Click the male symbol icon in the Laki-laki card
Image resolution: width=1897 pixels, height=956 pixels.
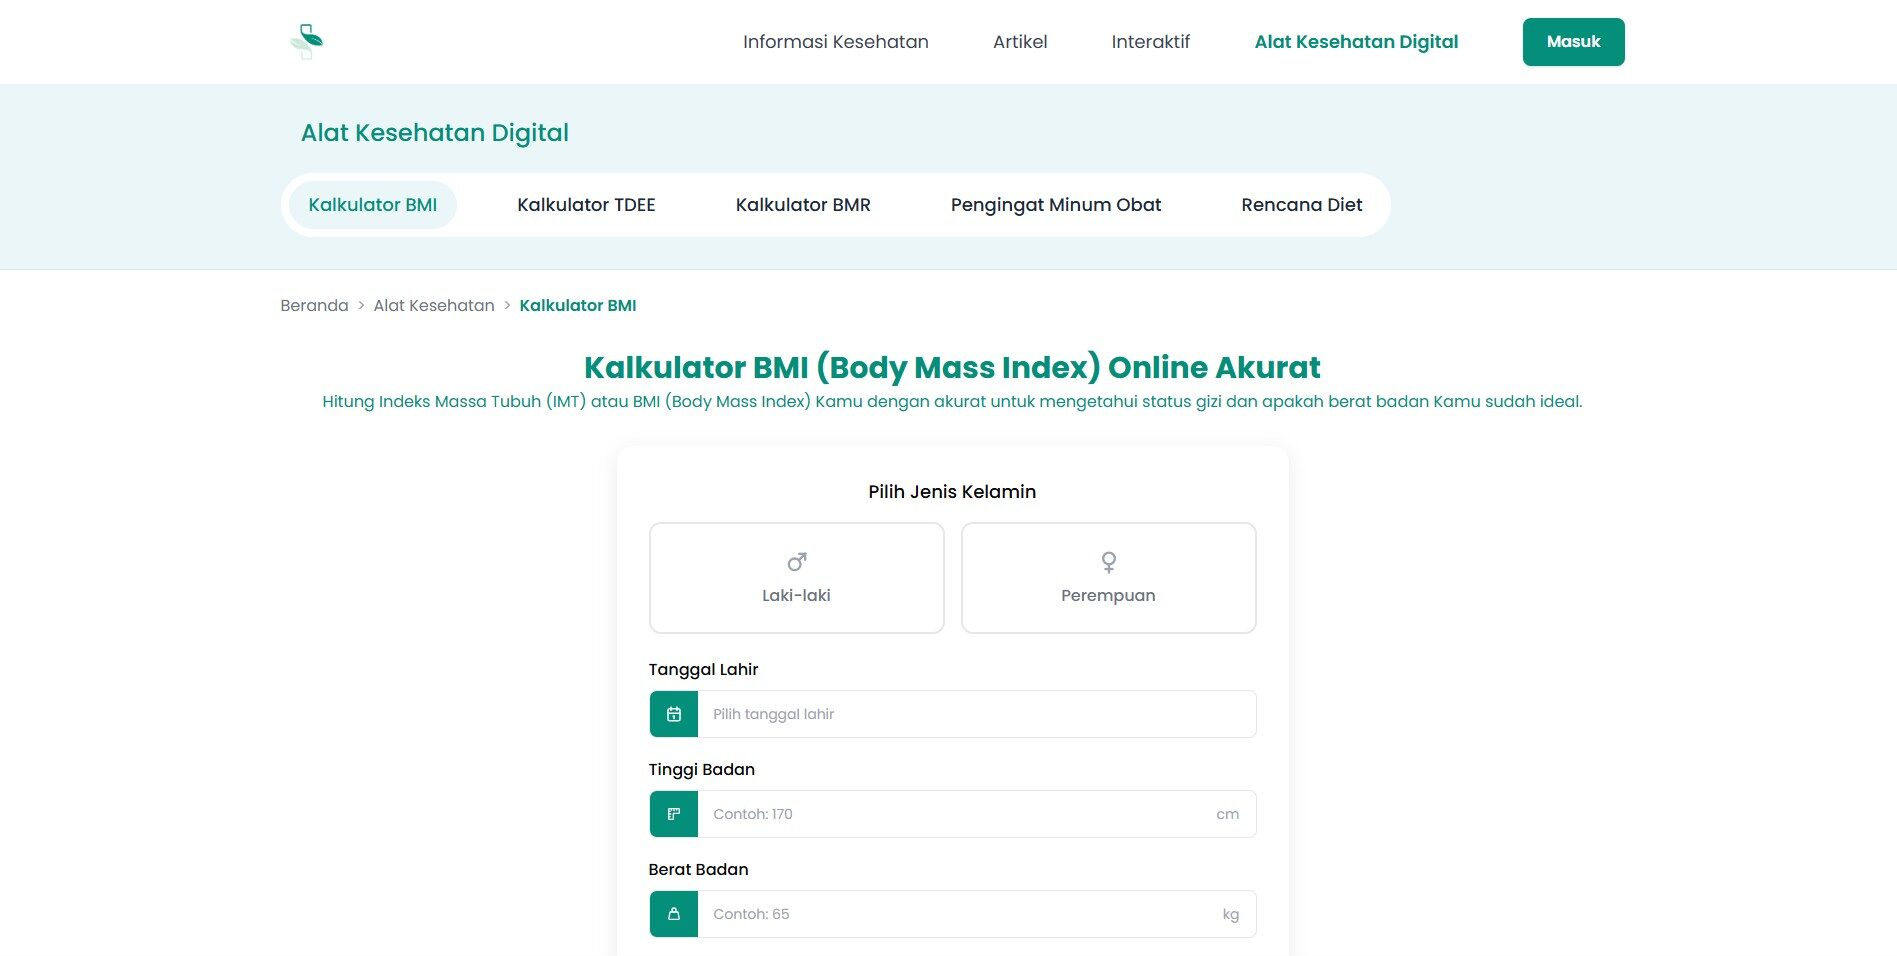pyautogui.click(x=797, y=562)
